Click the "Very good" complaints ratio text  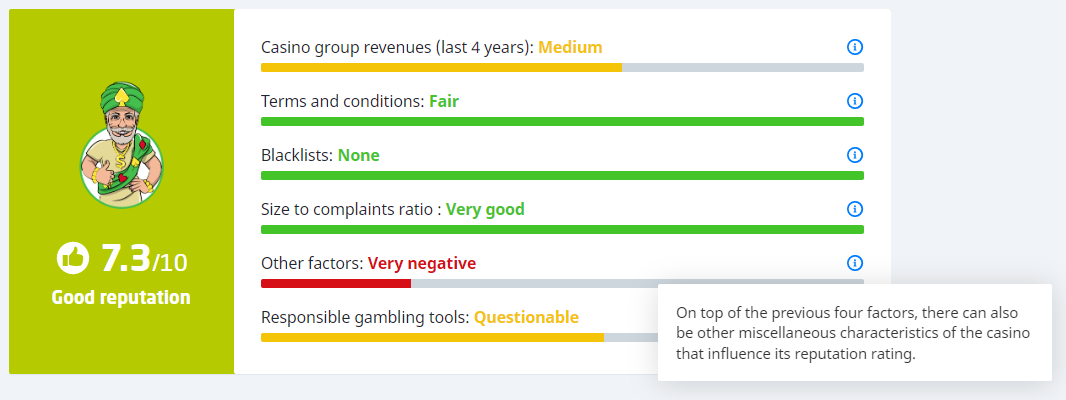[485, 209]
